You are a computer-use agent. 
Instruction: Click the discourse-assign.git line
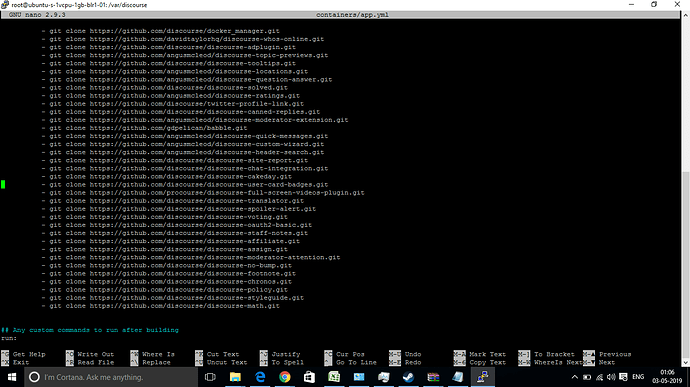tap(165, 249)
